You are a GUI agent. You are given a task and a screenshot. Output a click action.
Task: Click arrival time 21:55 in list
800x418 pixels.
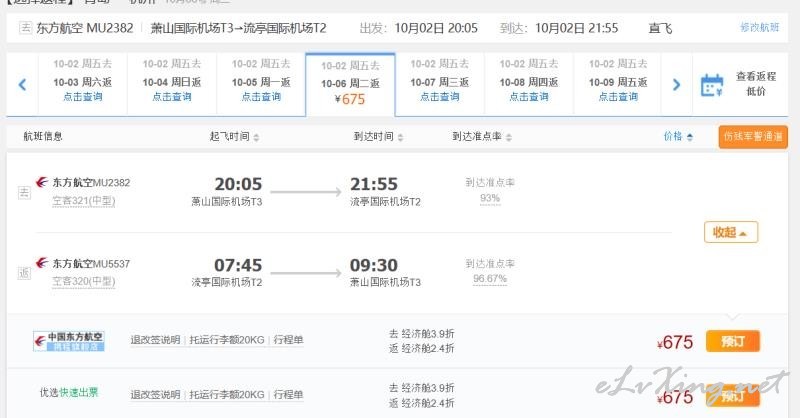[373, 184]
